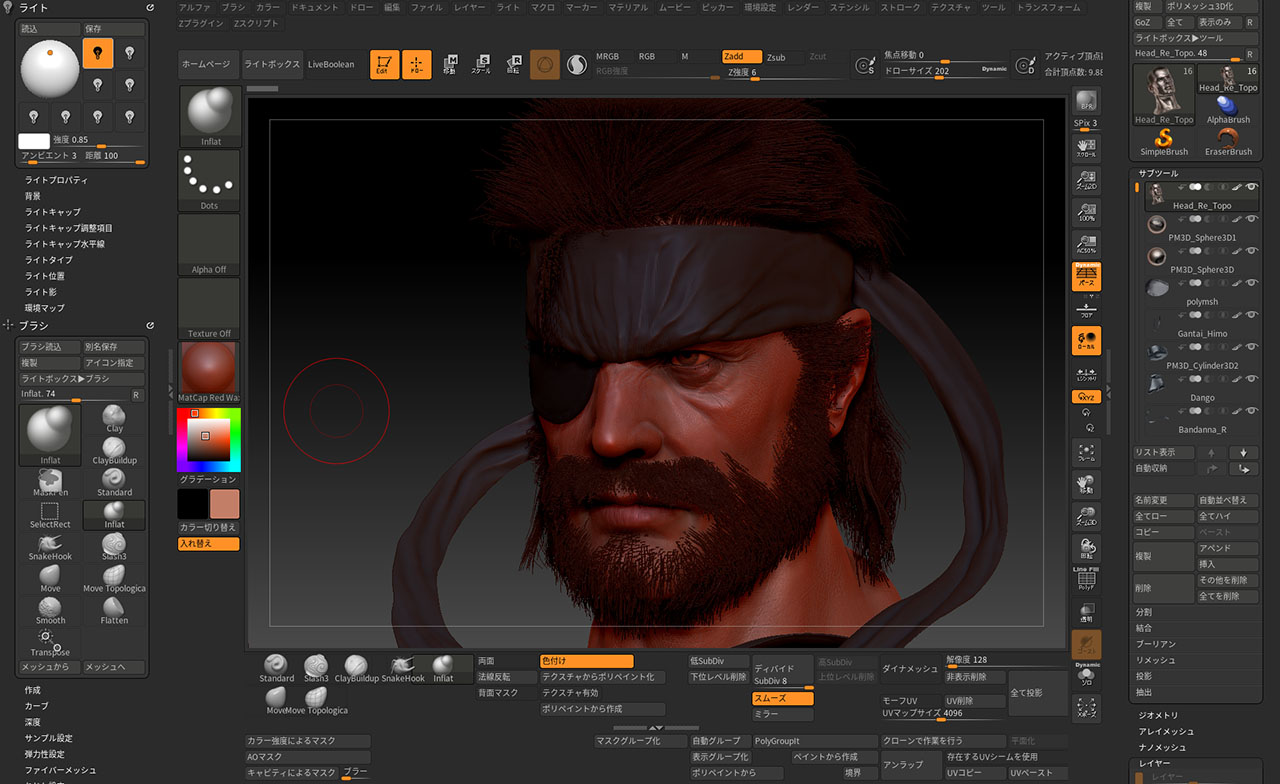
Task: Expand the ファイバーメッシュ section
Action: click(60, 770)
